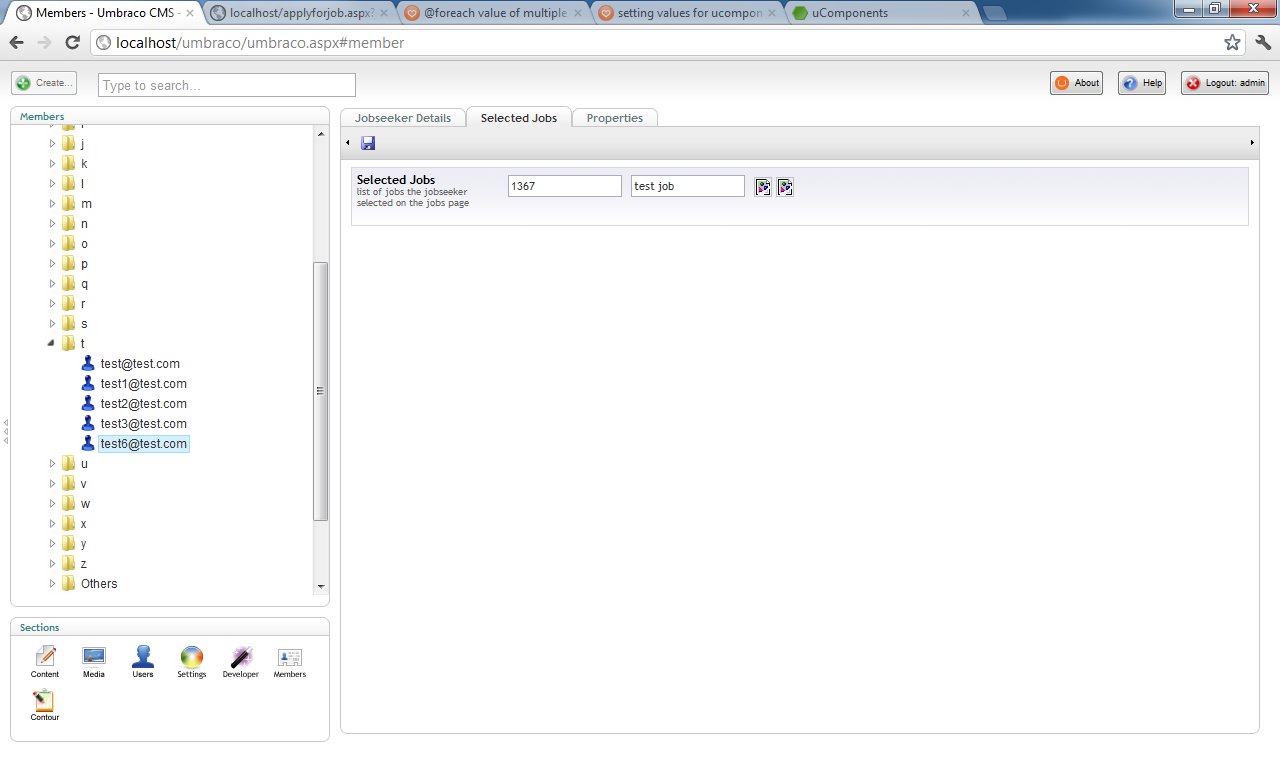The width and height of the screenshot is (1280, 760).
Task: Click the Type to search field
Action: pos(227,85)
